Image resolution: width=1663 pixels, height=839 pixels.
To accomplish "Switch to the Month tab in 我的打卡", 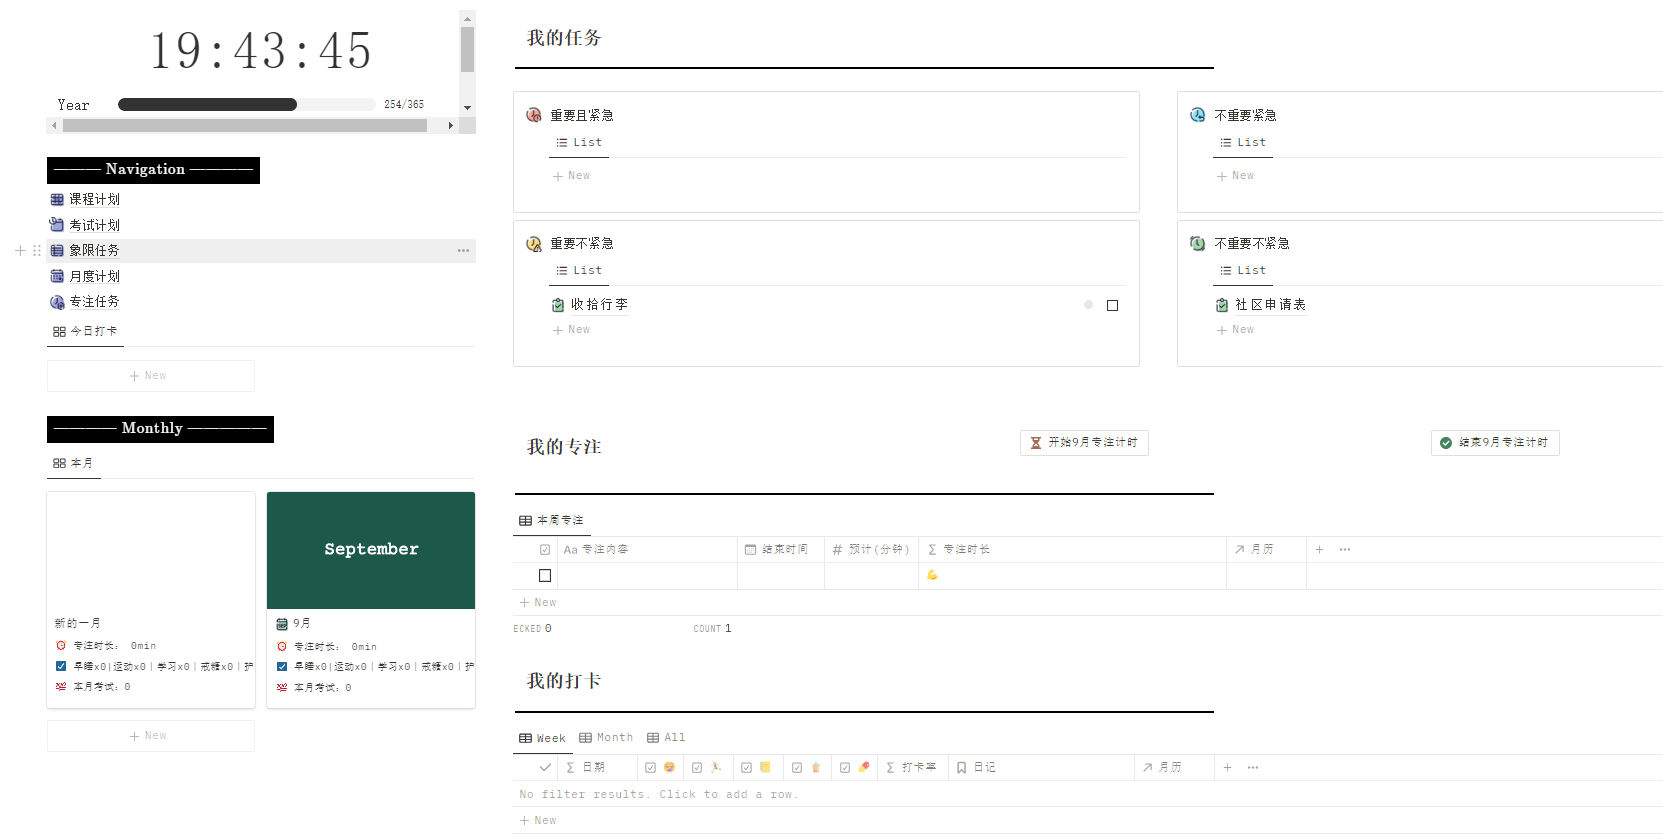I will pos(606,738).
